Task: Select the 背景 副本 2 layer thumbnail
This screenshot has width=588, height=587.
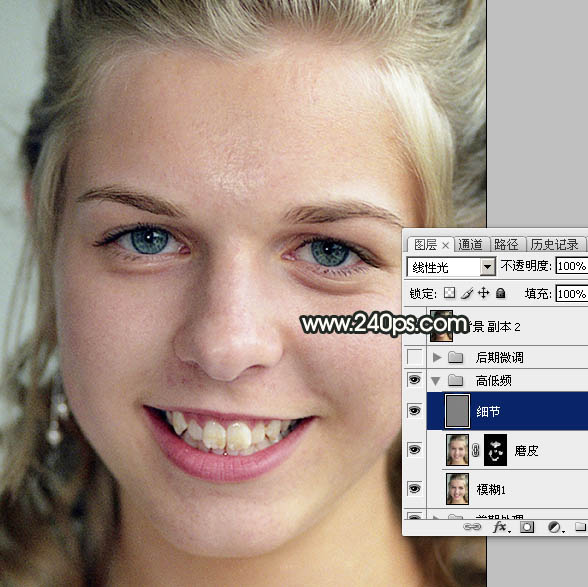Action: click(x=441, y=325)
